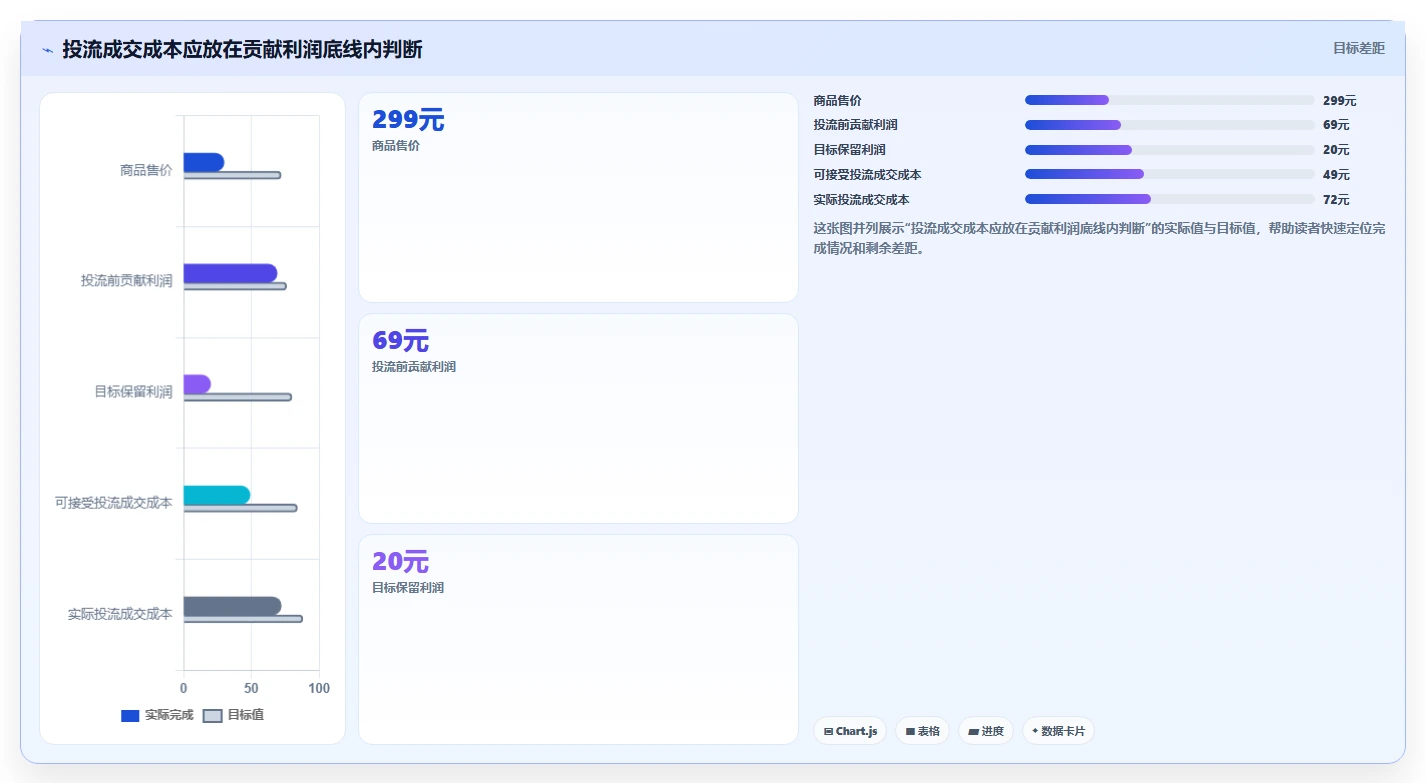Screen dimensions: 1426x783
Task: Click the 299元 data card
Action: [578, 197]
